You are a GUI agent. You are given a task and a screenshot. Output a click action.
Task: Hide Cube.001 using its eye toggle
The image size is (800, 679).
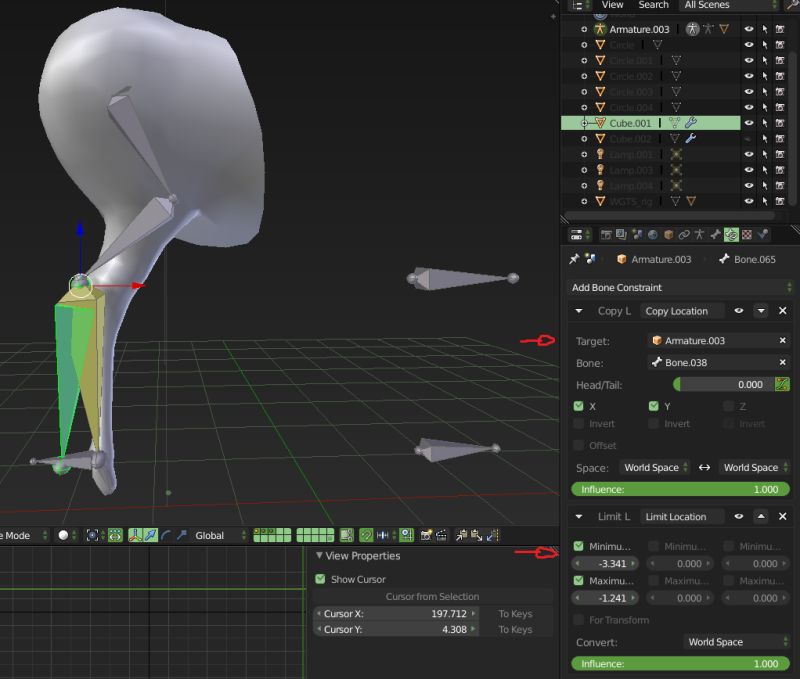[747, 122]
